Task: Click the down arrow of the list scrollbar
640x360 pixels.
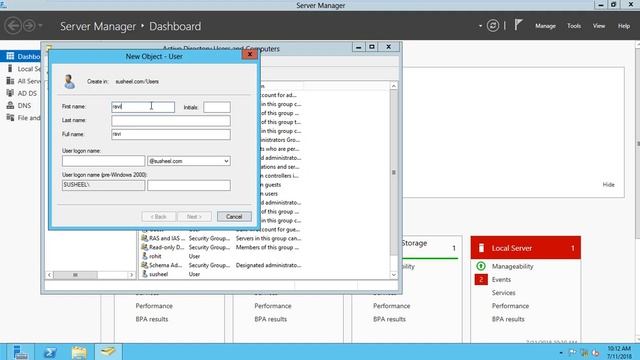Action: (393, 275)
